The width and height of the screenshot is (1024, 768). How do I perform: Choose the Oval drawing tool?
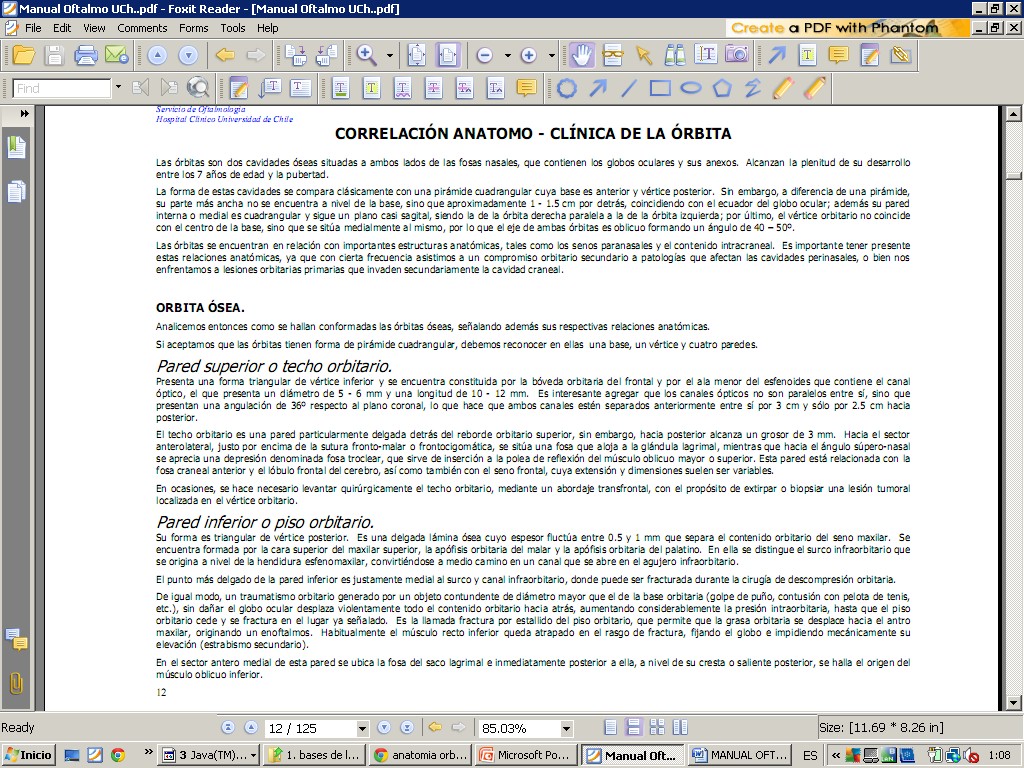click(x=690, y=88)
